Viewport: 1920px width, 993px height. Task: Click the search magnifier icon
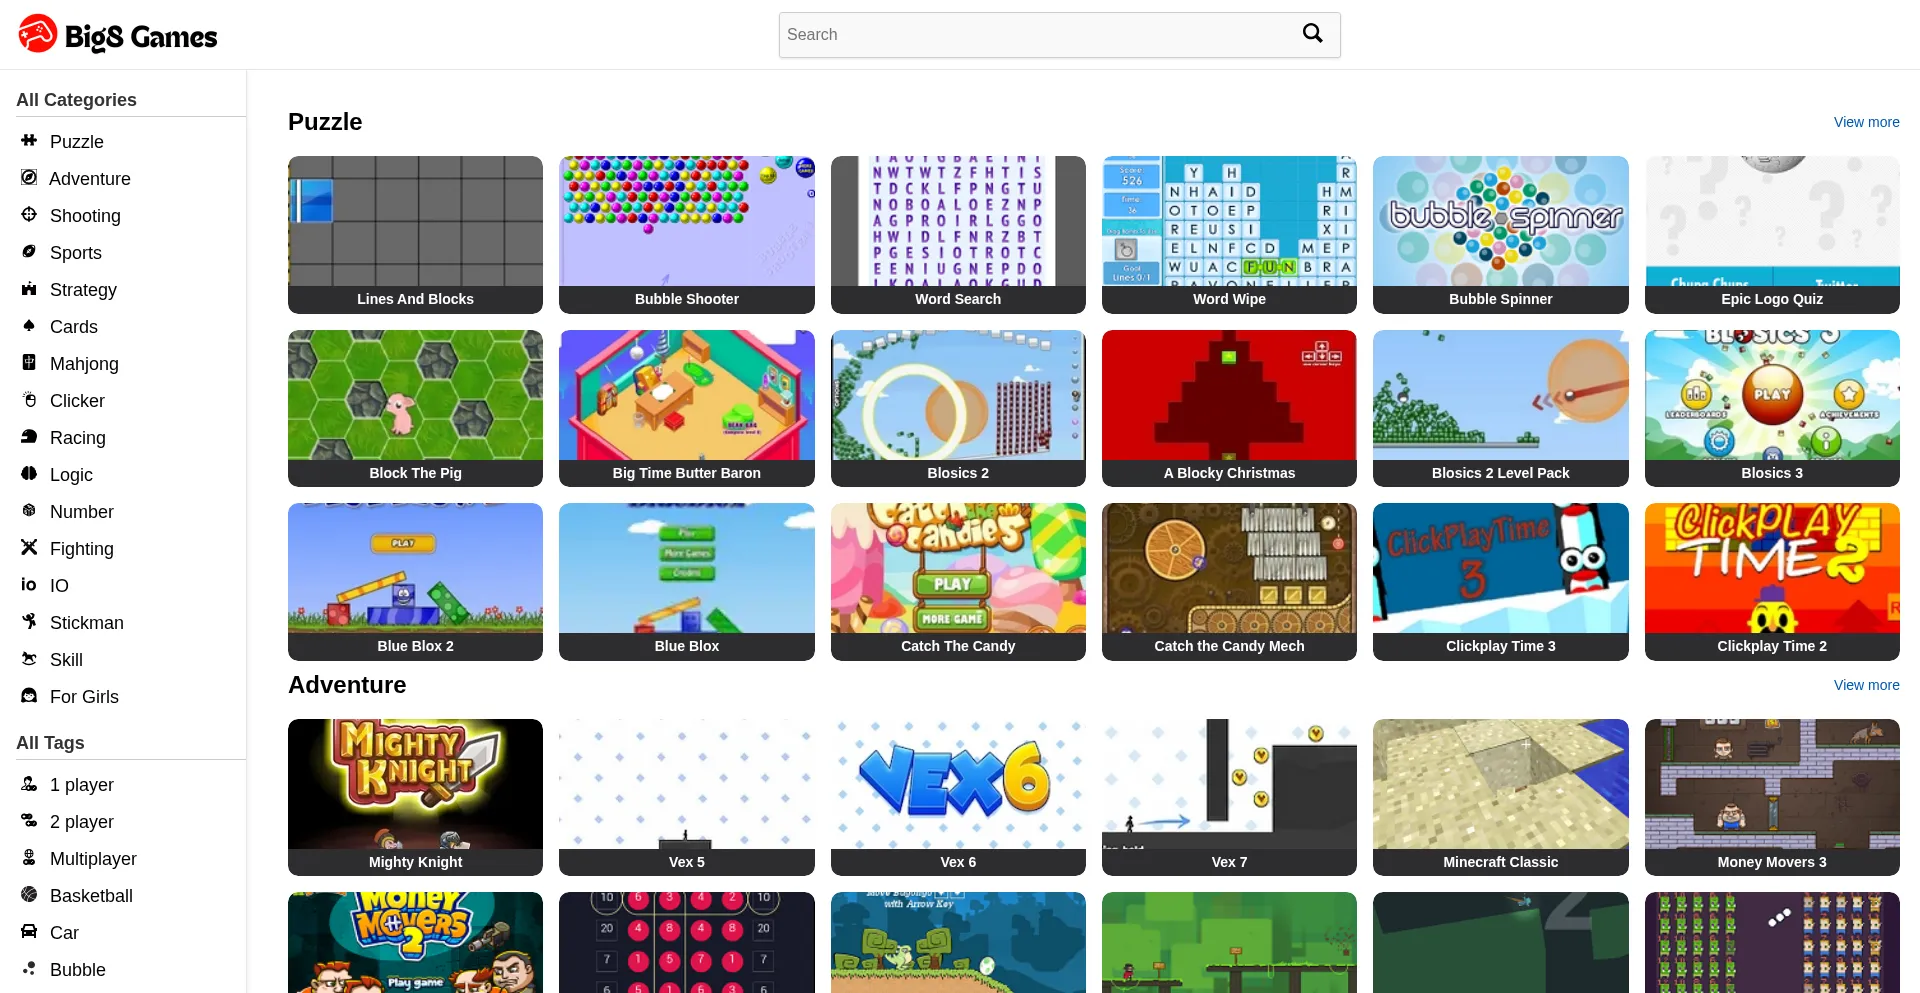pos(1312,34)
